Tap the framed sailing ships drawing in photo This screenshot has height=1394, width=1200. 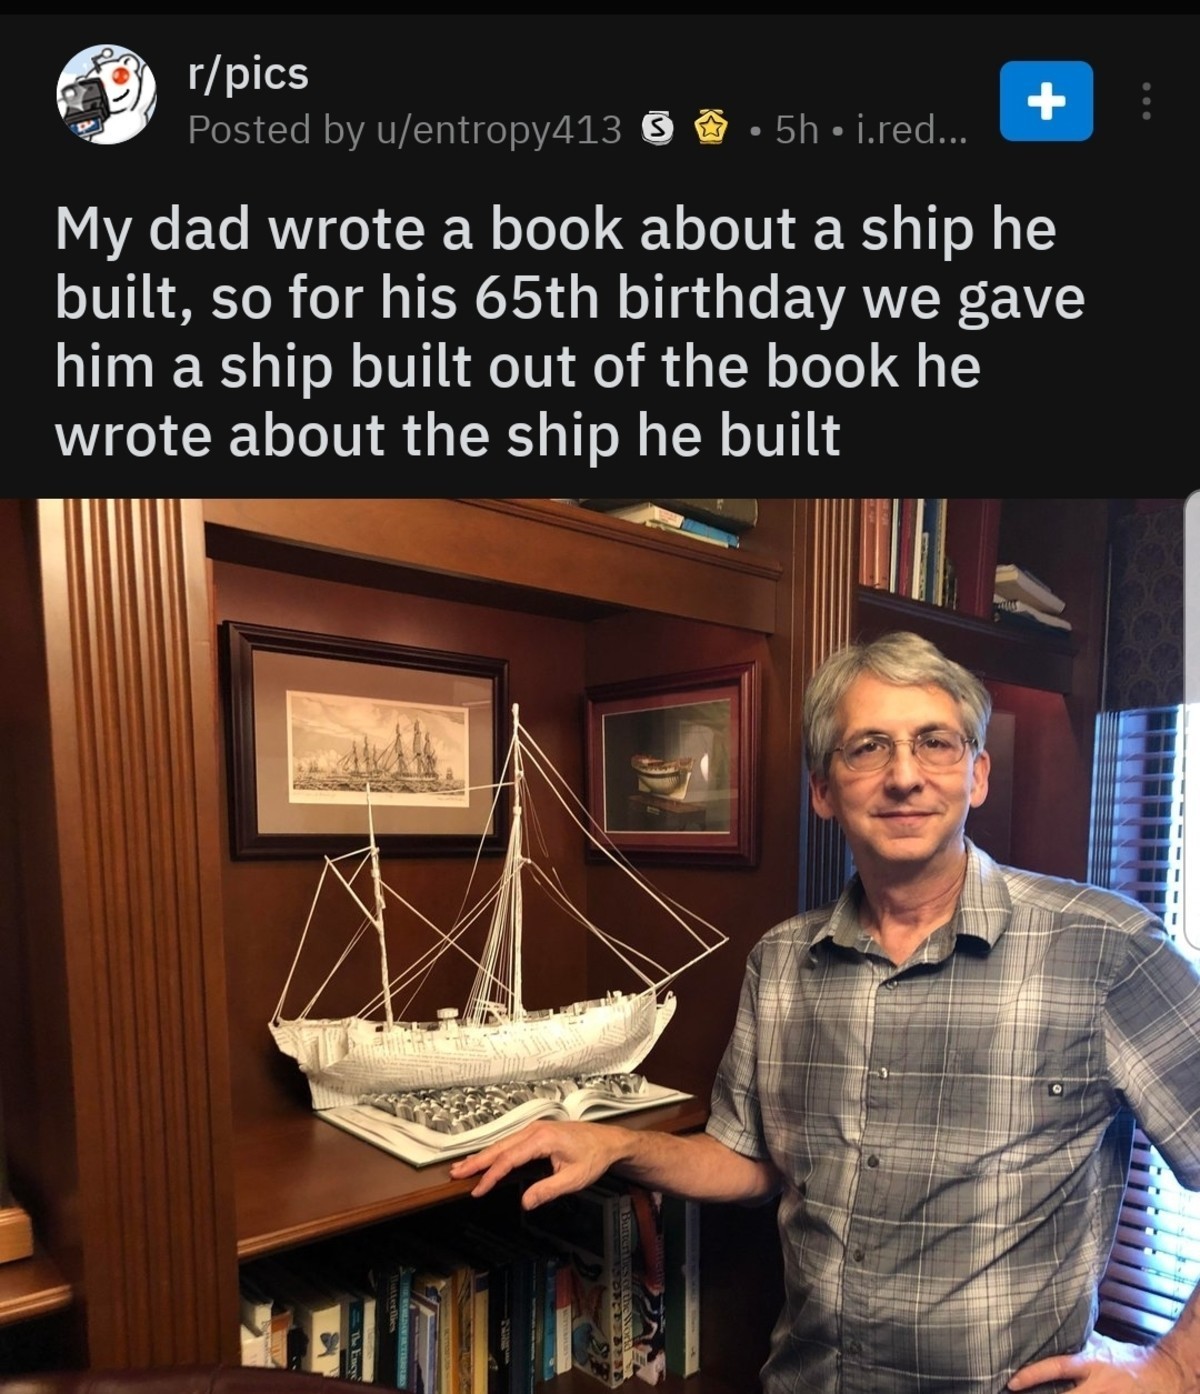(x=367, y=740)
